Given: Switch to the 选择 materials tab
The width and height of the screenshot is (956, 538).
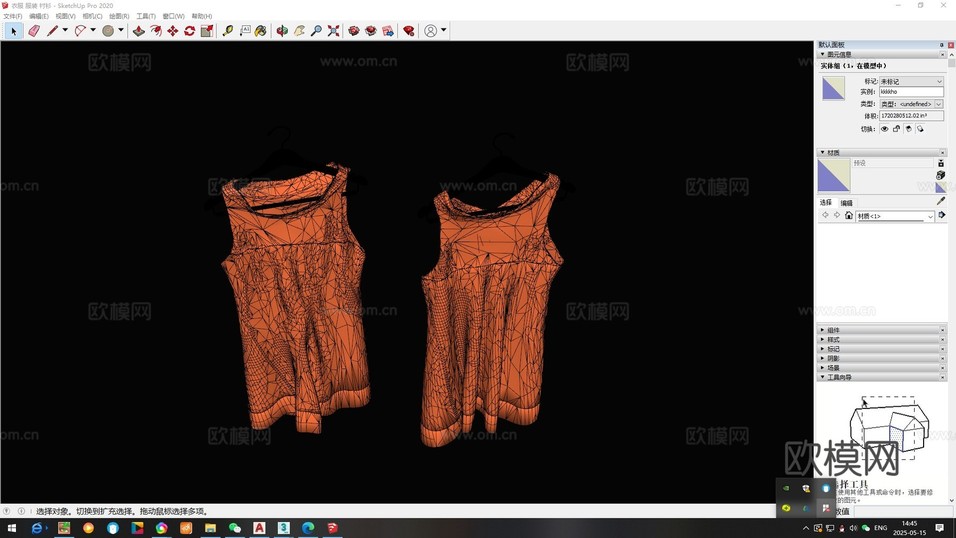Looking at the screenshot, I should (x=826, y=203).
